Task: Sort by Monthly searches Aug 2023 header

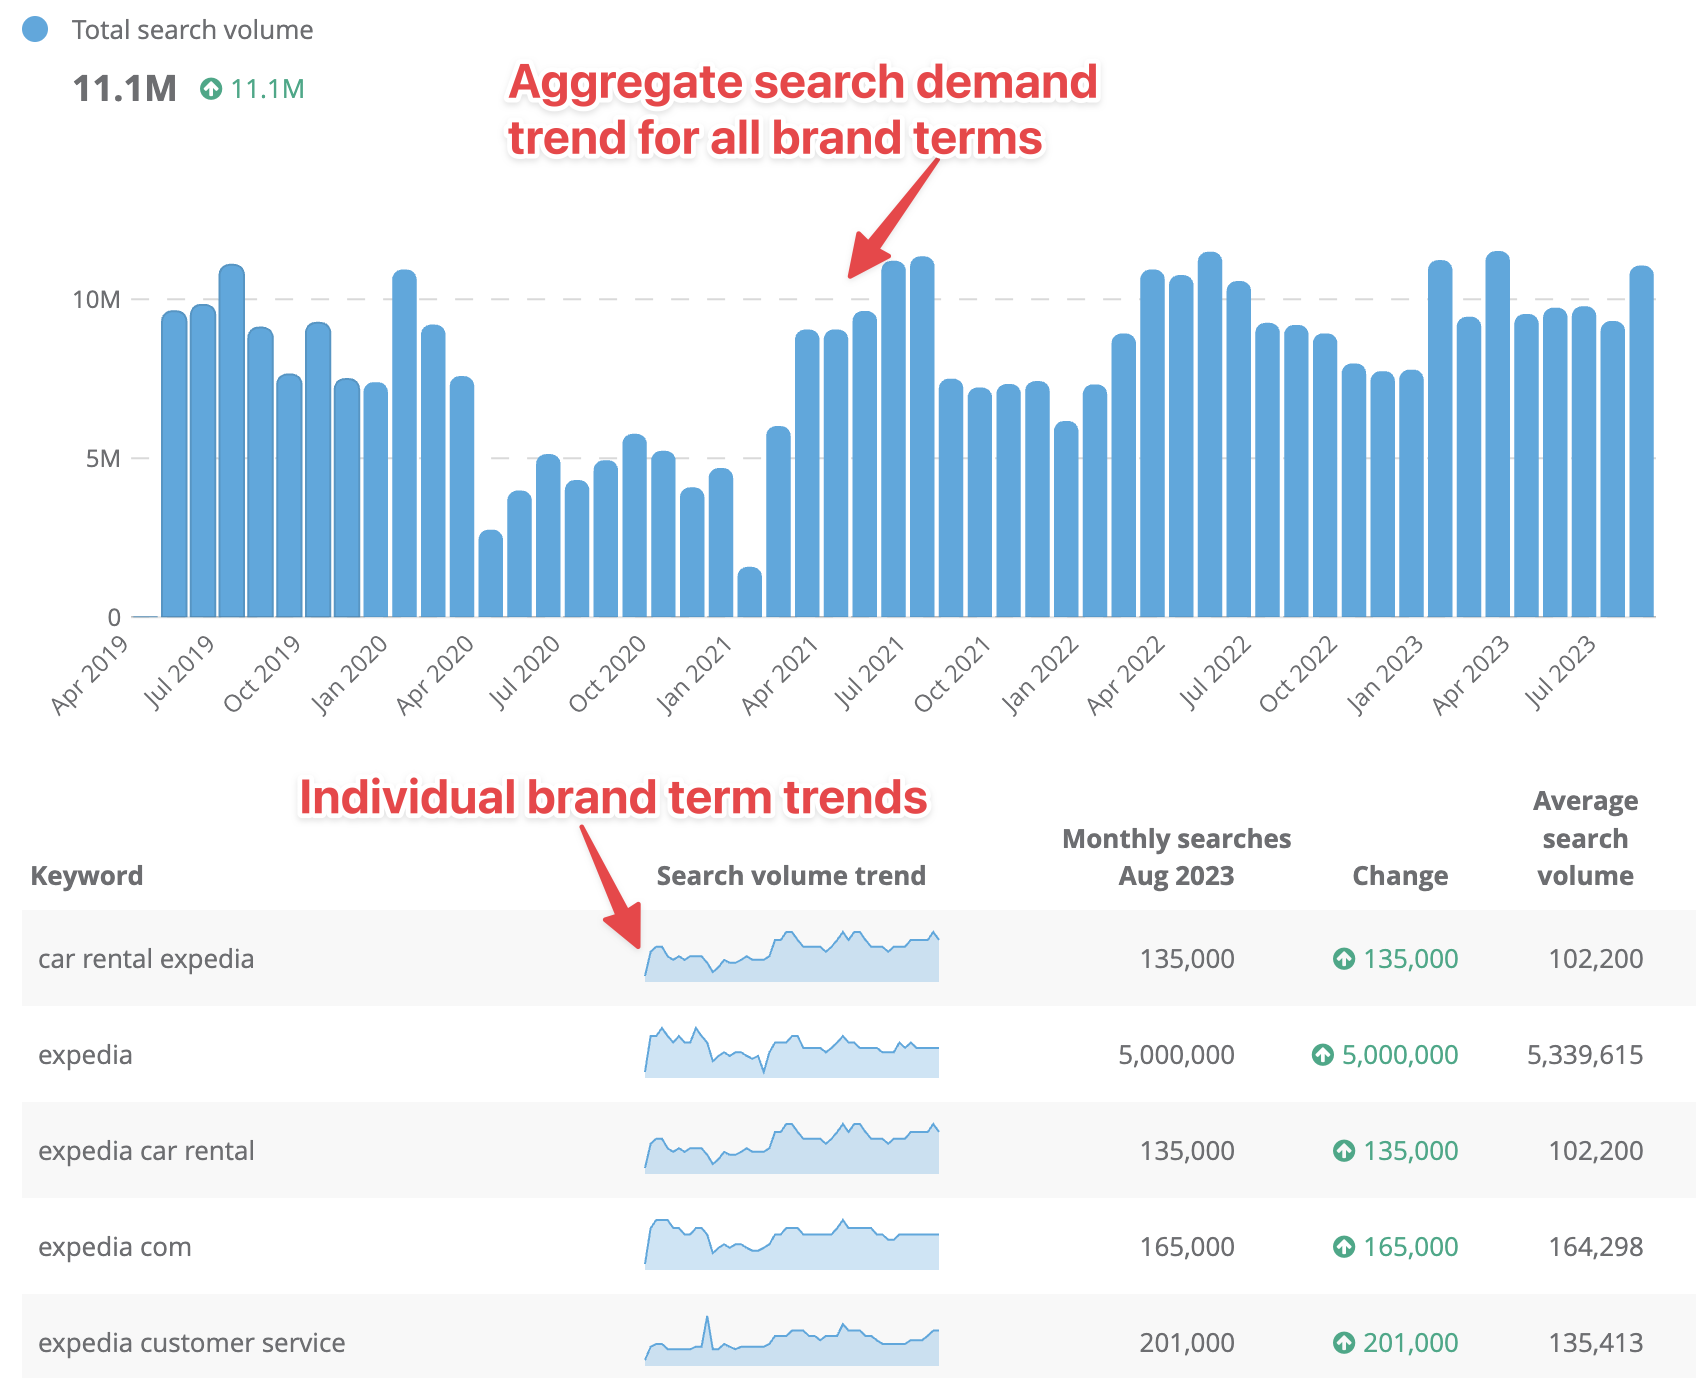Action: (x=1176, y=857)
